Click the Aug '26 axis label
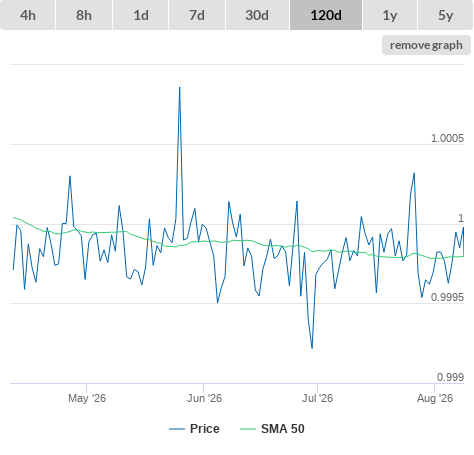474x455 pixels. tap(435, 398)
